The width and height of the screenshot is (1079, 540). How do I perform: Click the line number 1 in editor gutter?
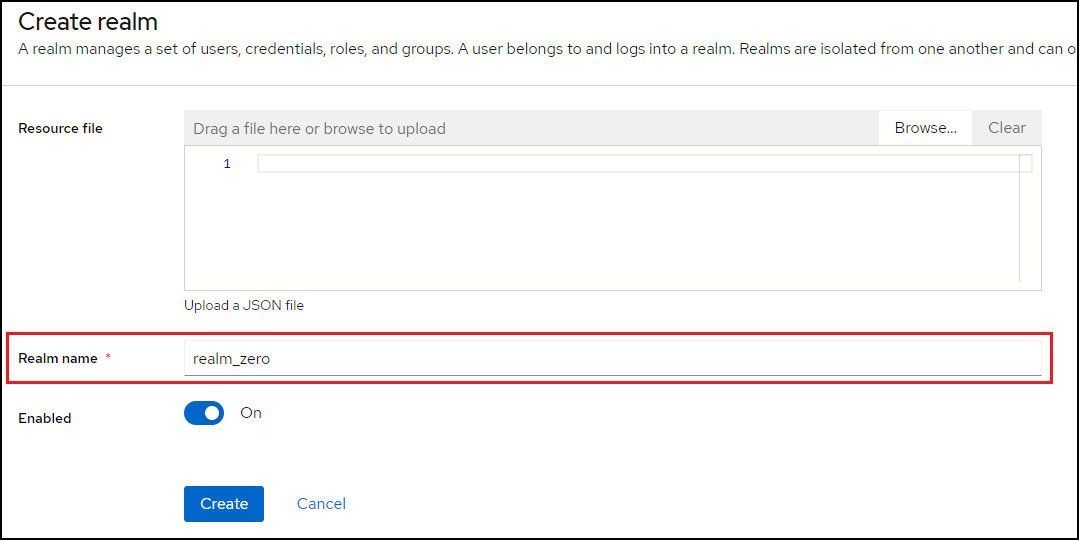click(x=227, y=164)
